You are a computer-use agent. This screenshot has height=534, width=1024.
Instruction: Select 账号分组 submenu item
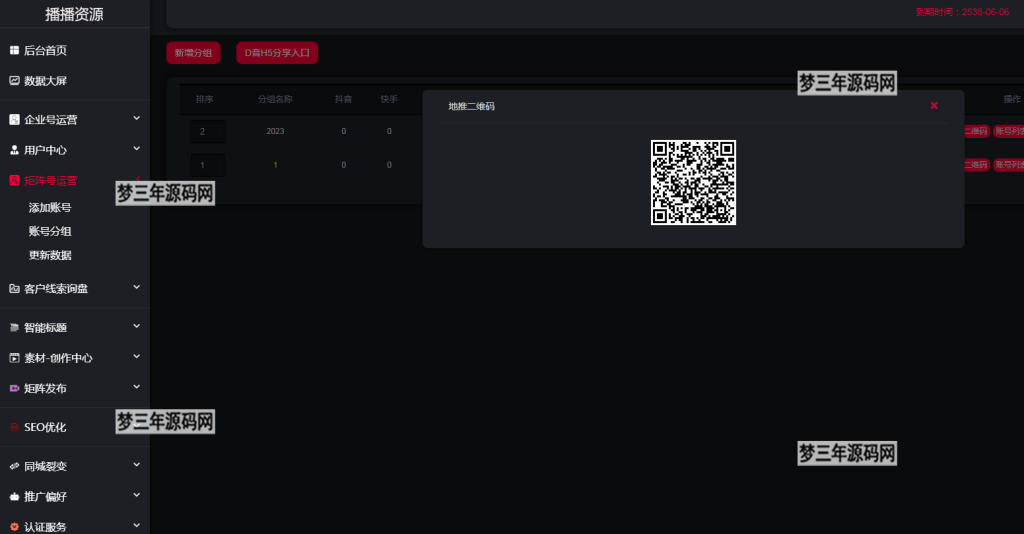point(50,231)
